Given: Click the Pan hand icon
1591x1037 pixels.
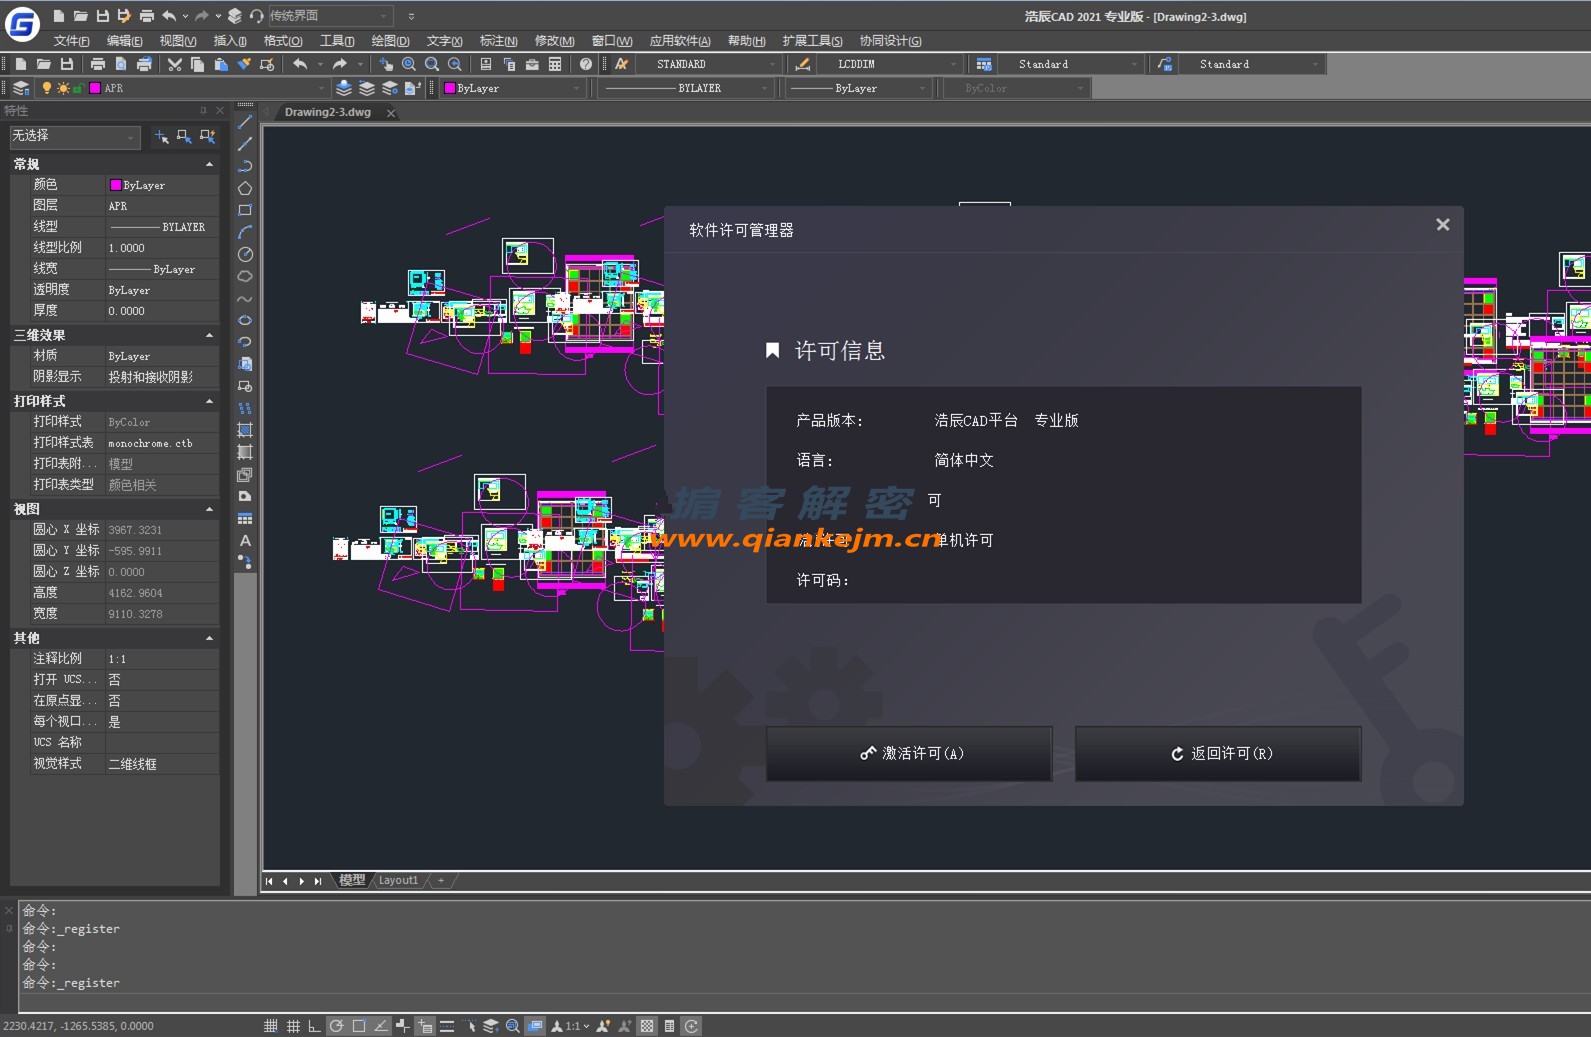Looking at the screenshot, I should [x=386, y=64].
